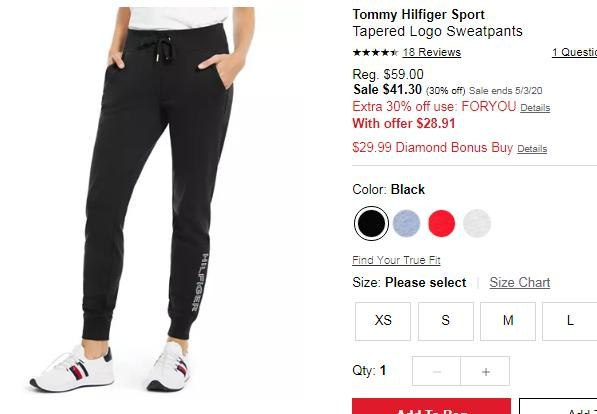This screenshot has height=414, width=597.
Task: Click the Add To Bag button
Action: [431, 406]
